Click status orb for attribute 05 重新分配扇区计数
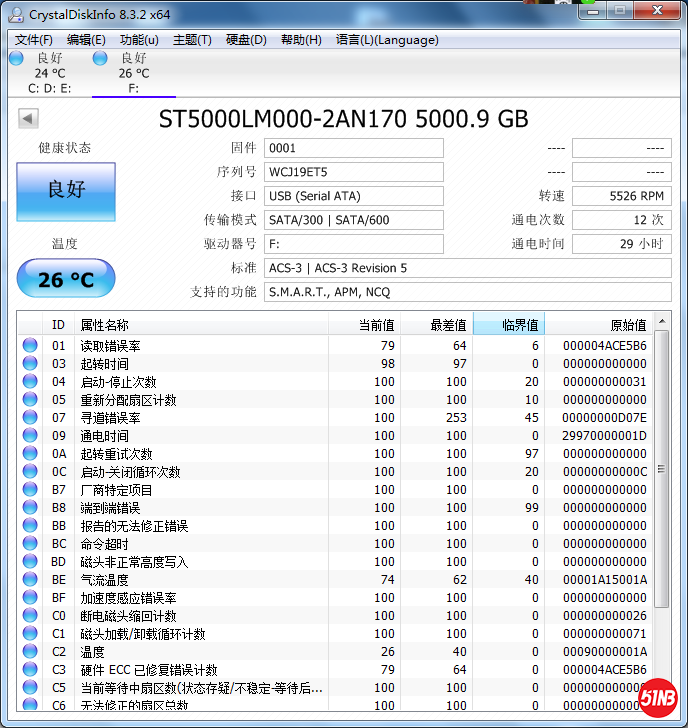The width and height of the screenshot is (688, 728). [30, 400]
